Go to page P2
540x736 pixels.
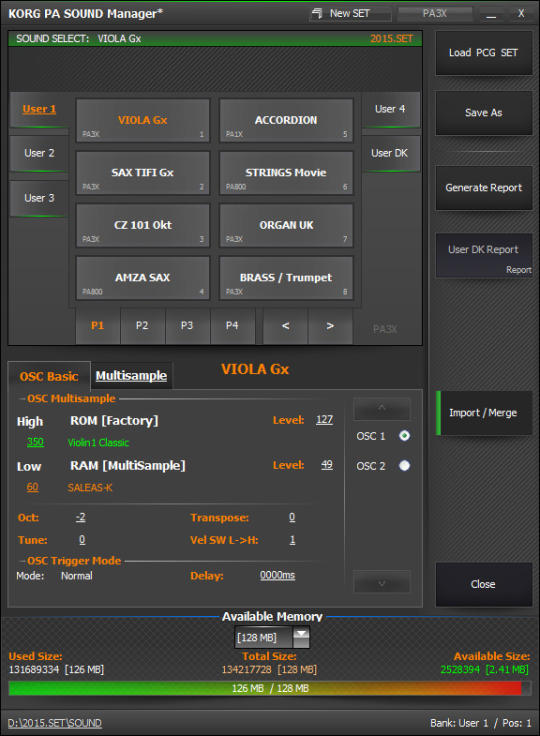click(x=142, y=326)
